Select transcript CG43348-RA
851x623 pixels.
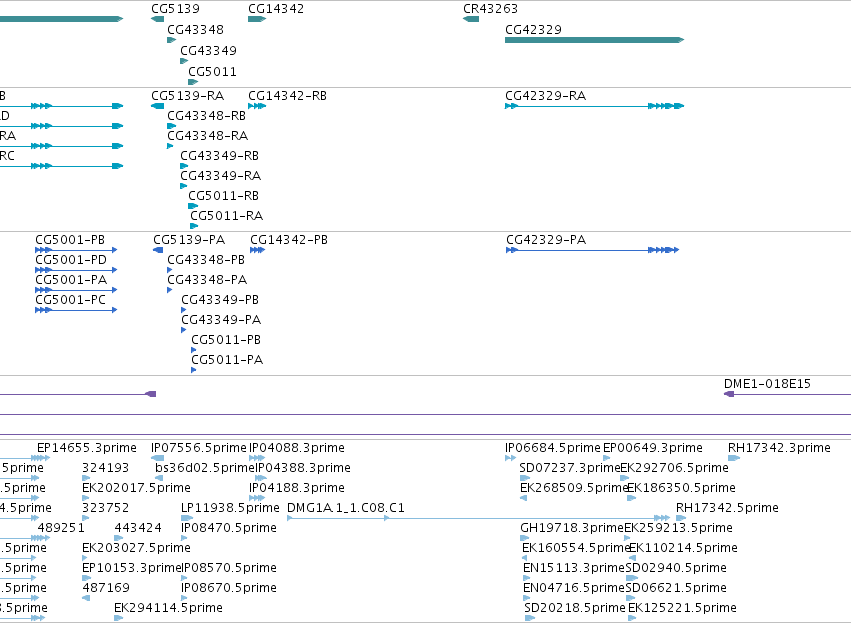point(207,136)
